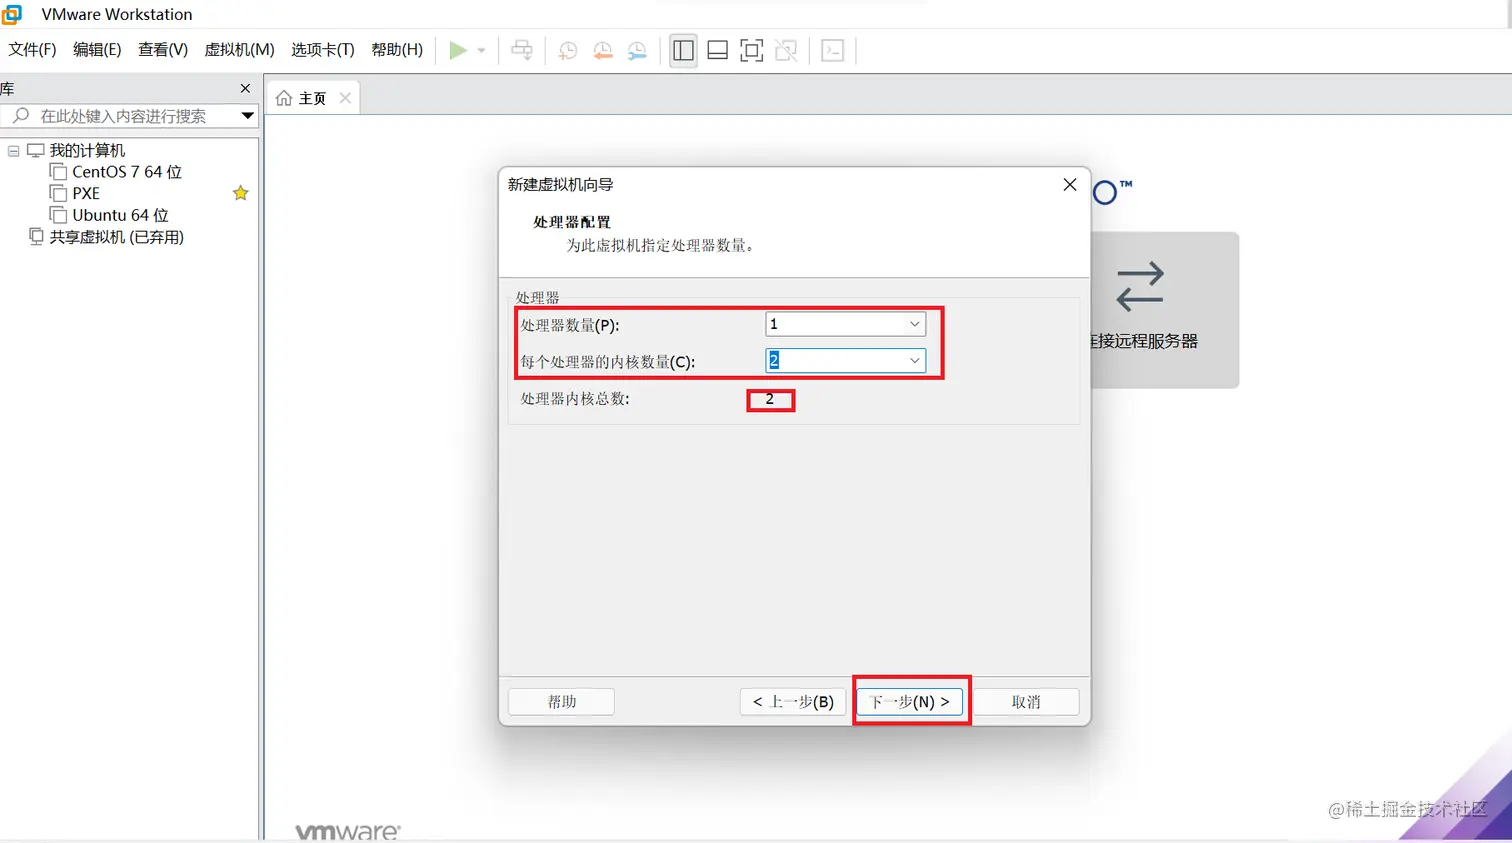Click the VMware Workstation app icon

(x=12, y=14)
